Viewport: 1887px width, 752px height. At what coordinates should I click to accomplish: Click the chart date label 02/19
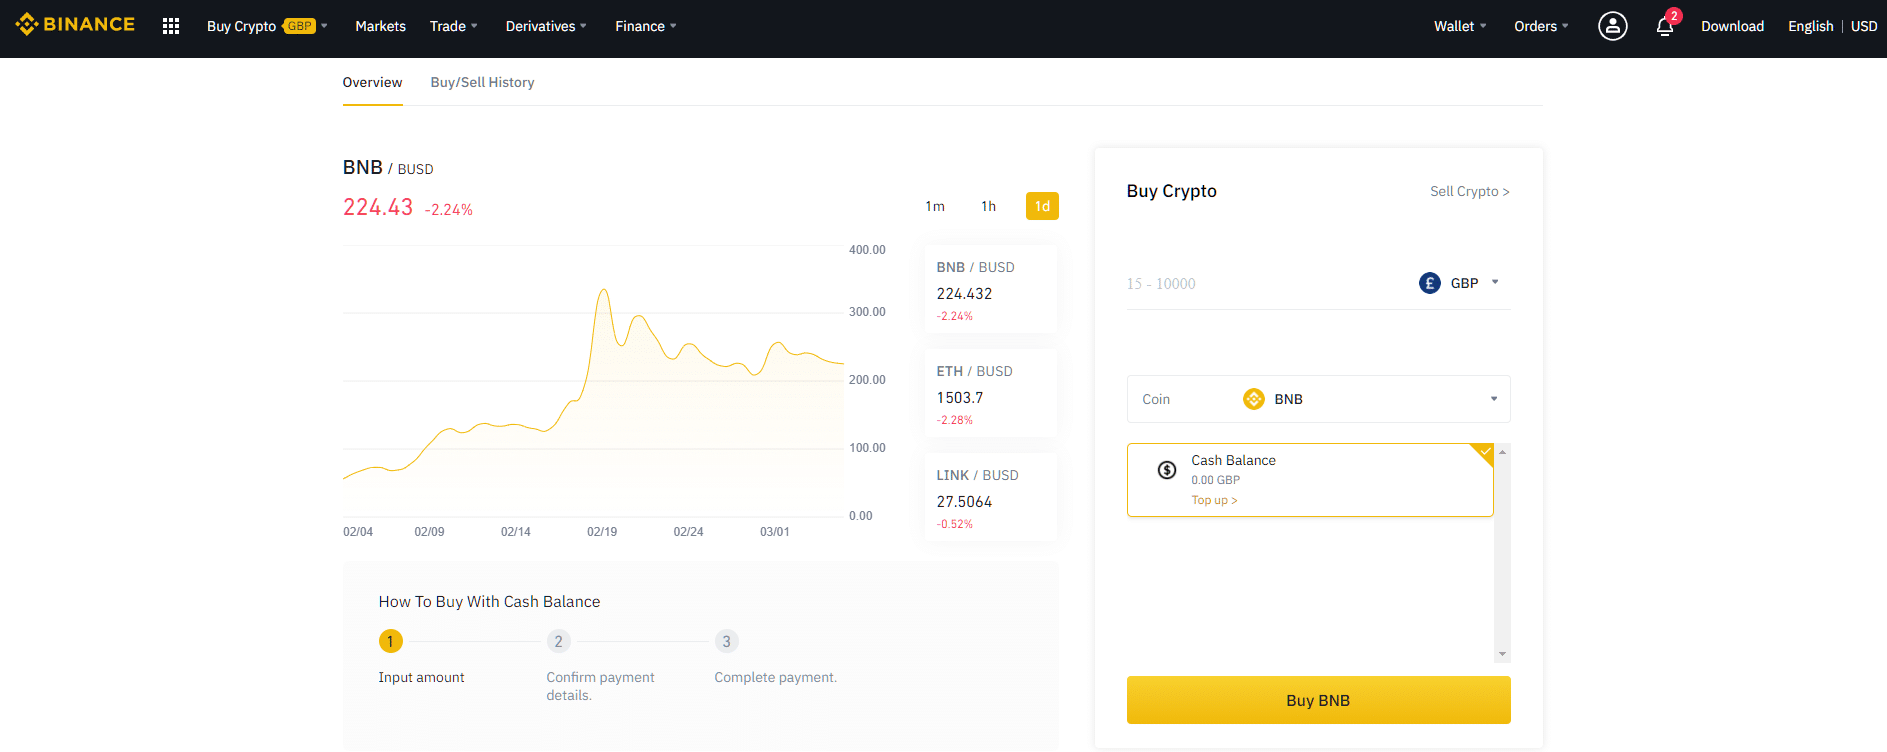602,532
